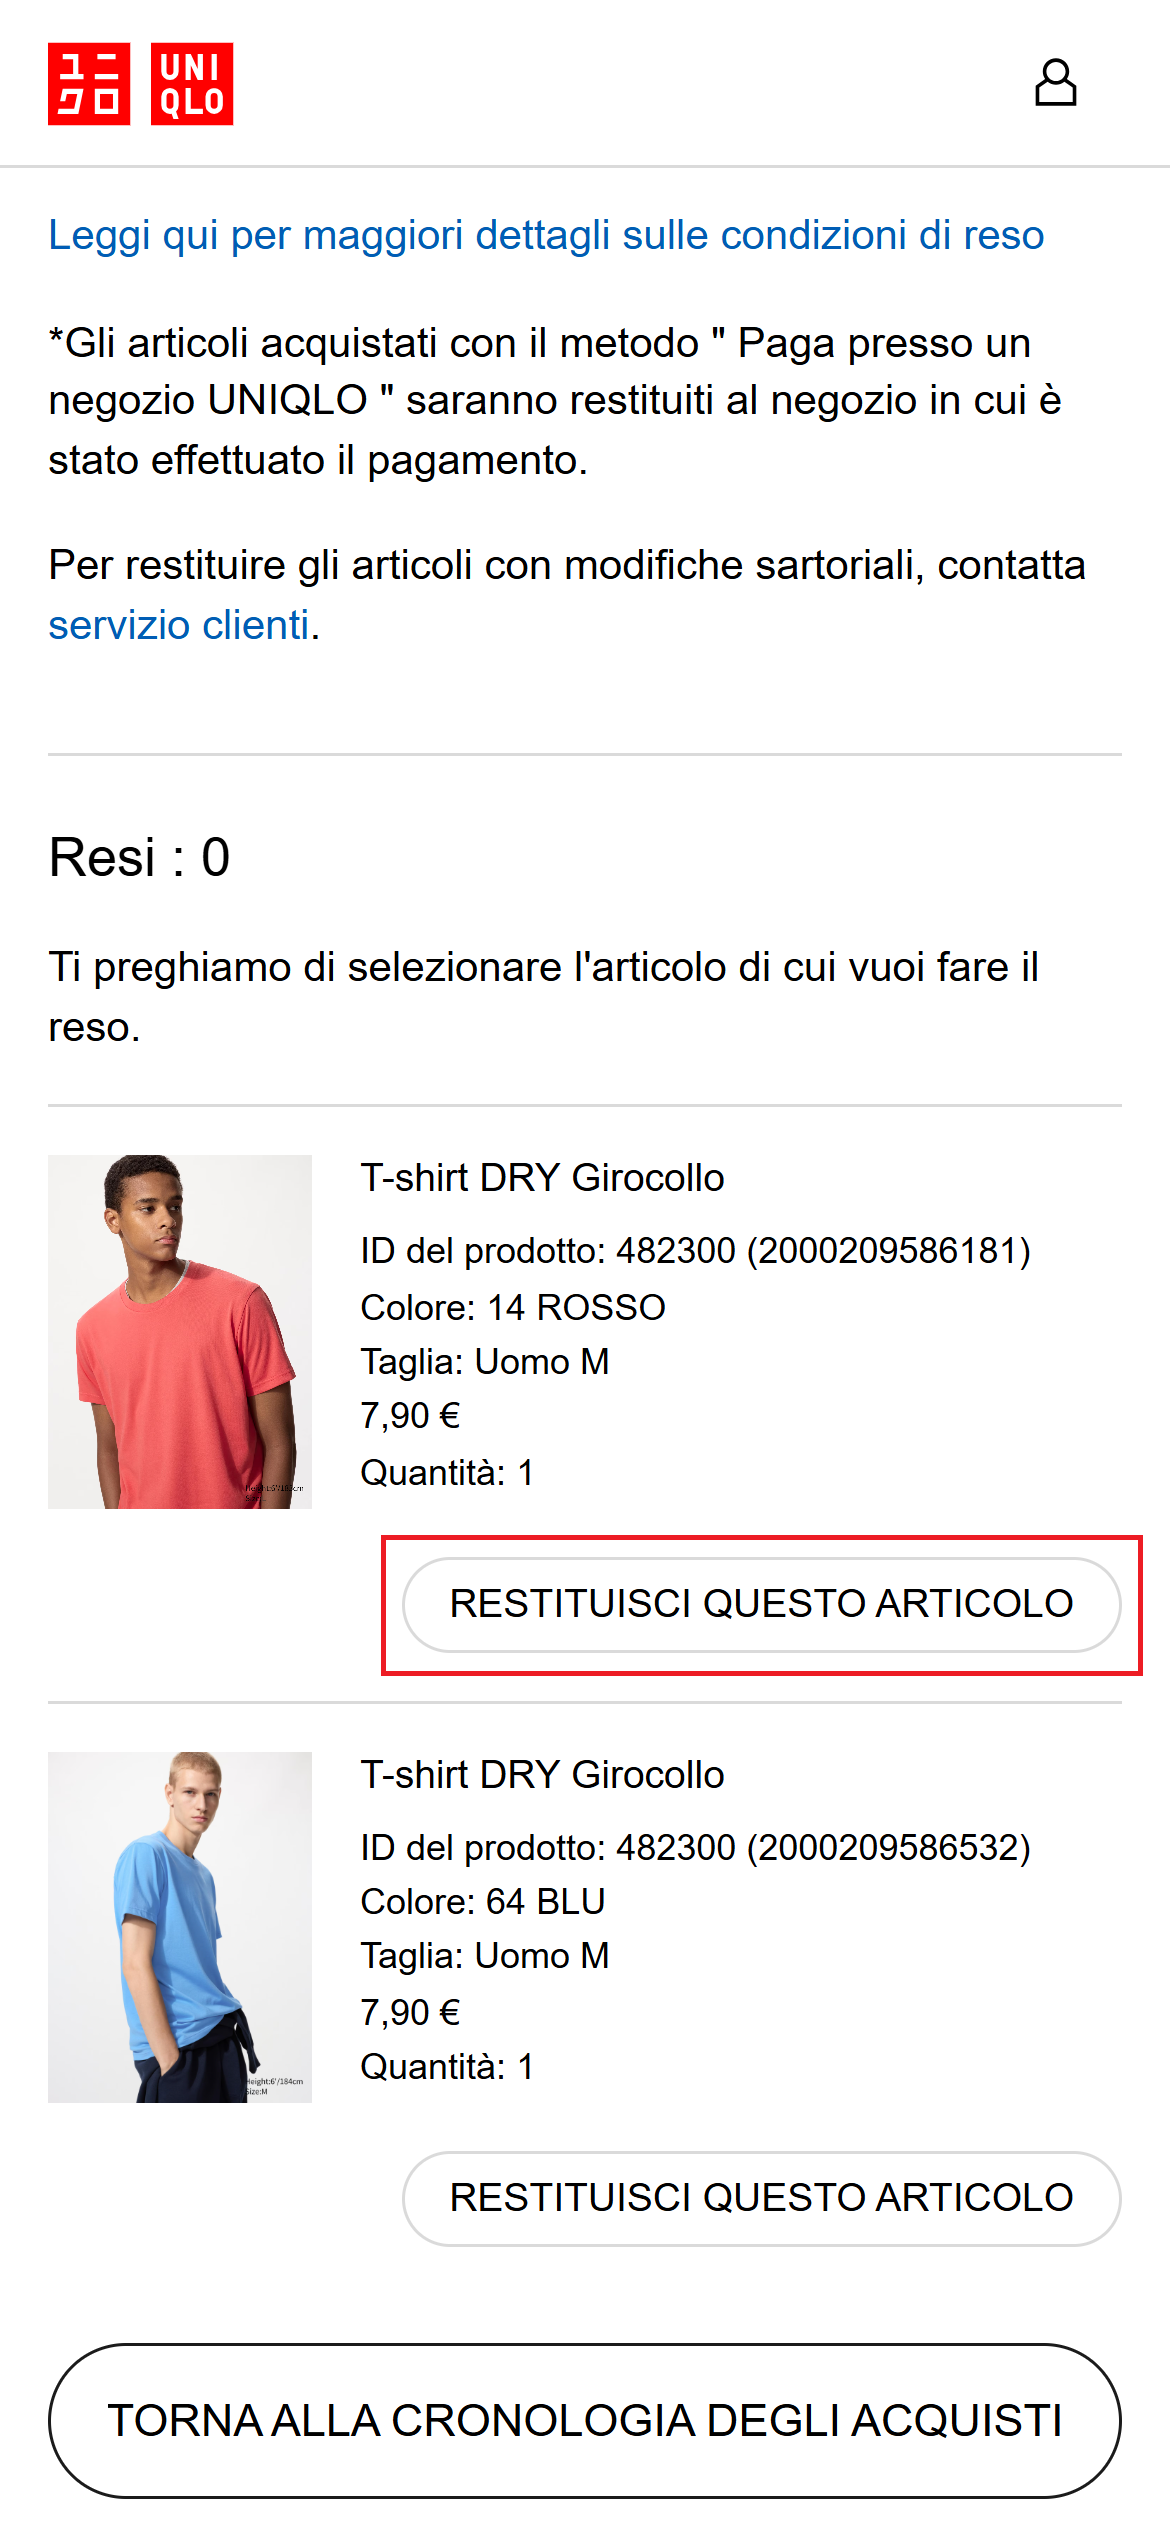Open the account profile icon

click(x=1055, y=83)
